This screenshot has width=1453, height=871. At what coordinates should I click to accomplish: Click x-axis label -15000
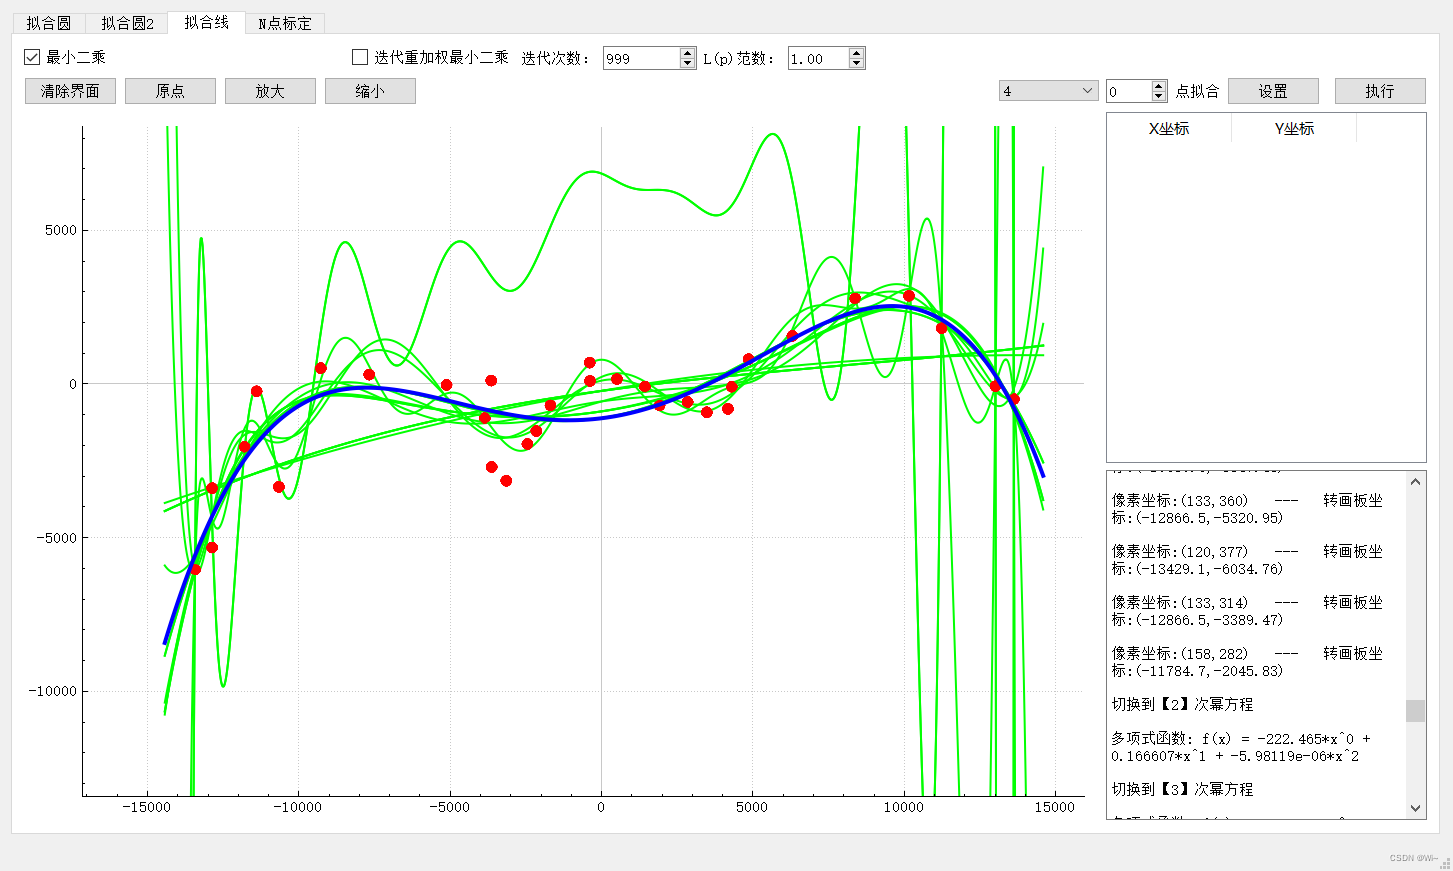(x=147, y=807)
